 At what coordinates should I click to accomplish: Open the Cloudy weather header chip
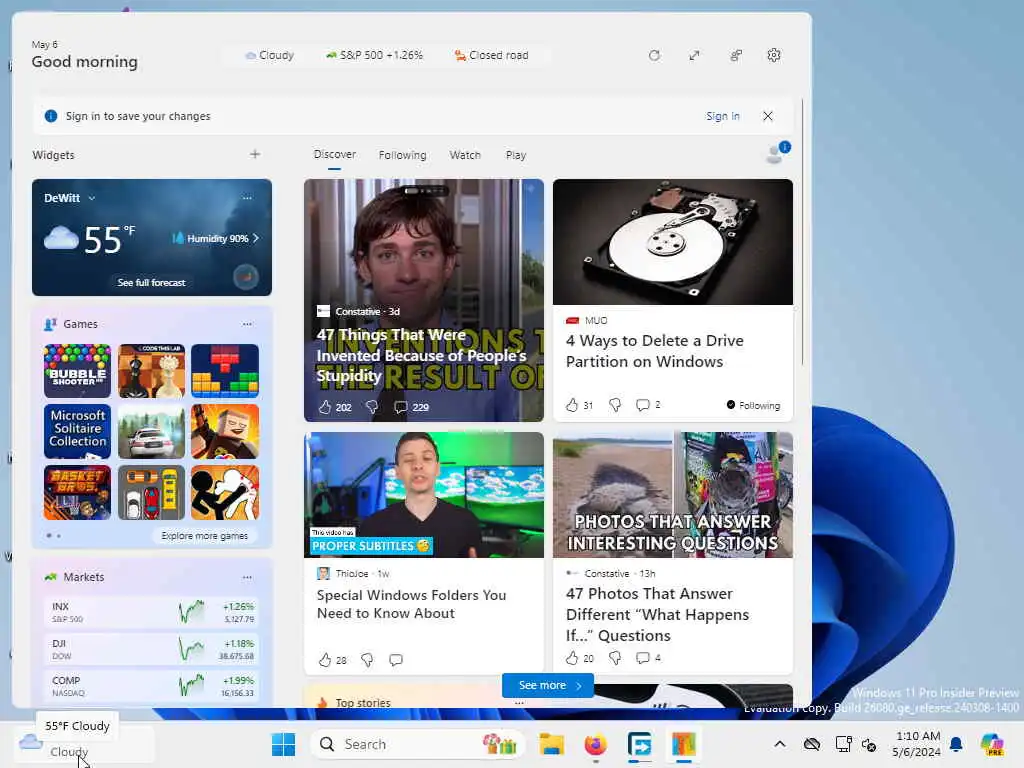pos(269,56)
